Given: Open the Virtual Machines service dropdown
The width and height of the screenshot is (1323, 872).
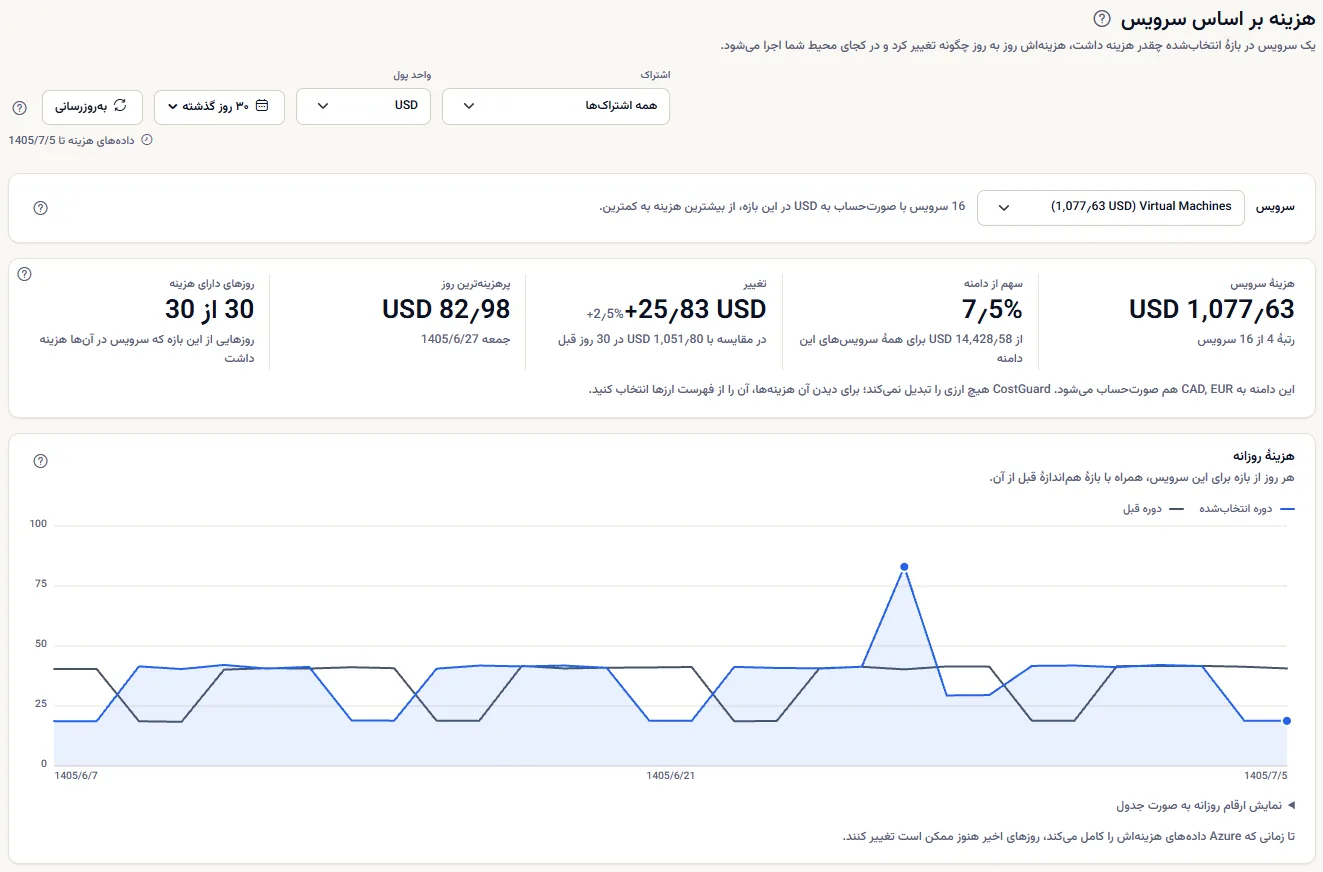Looking at the screenshot, I should coord(1111,208).
